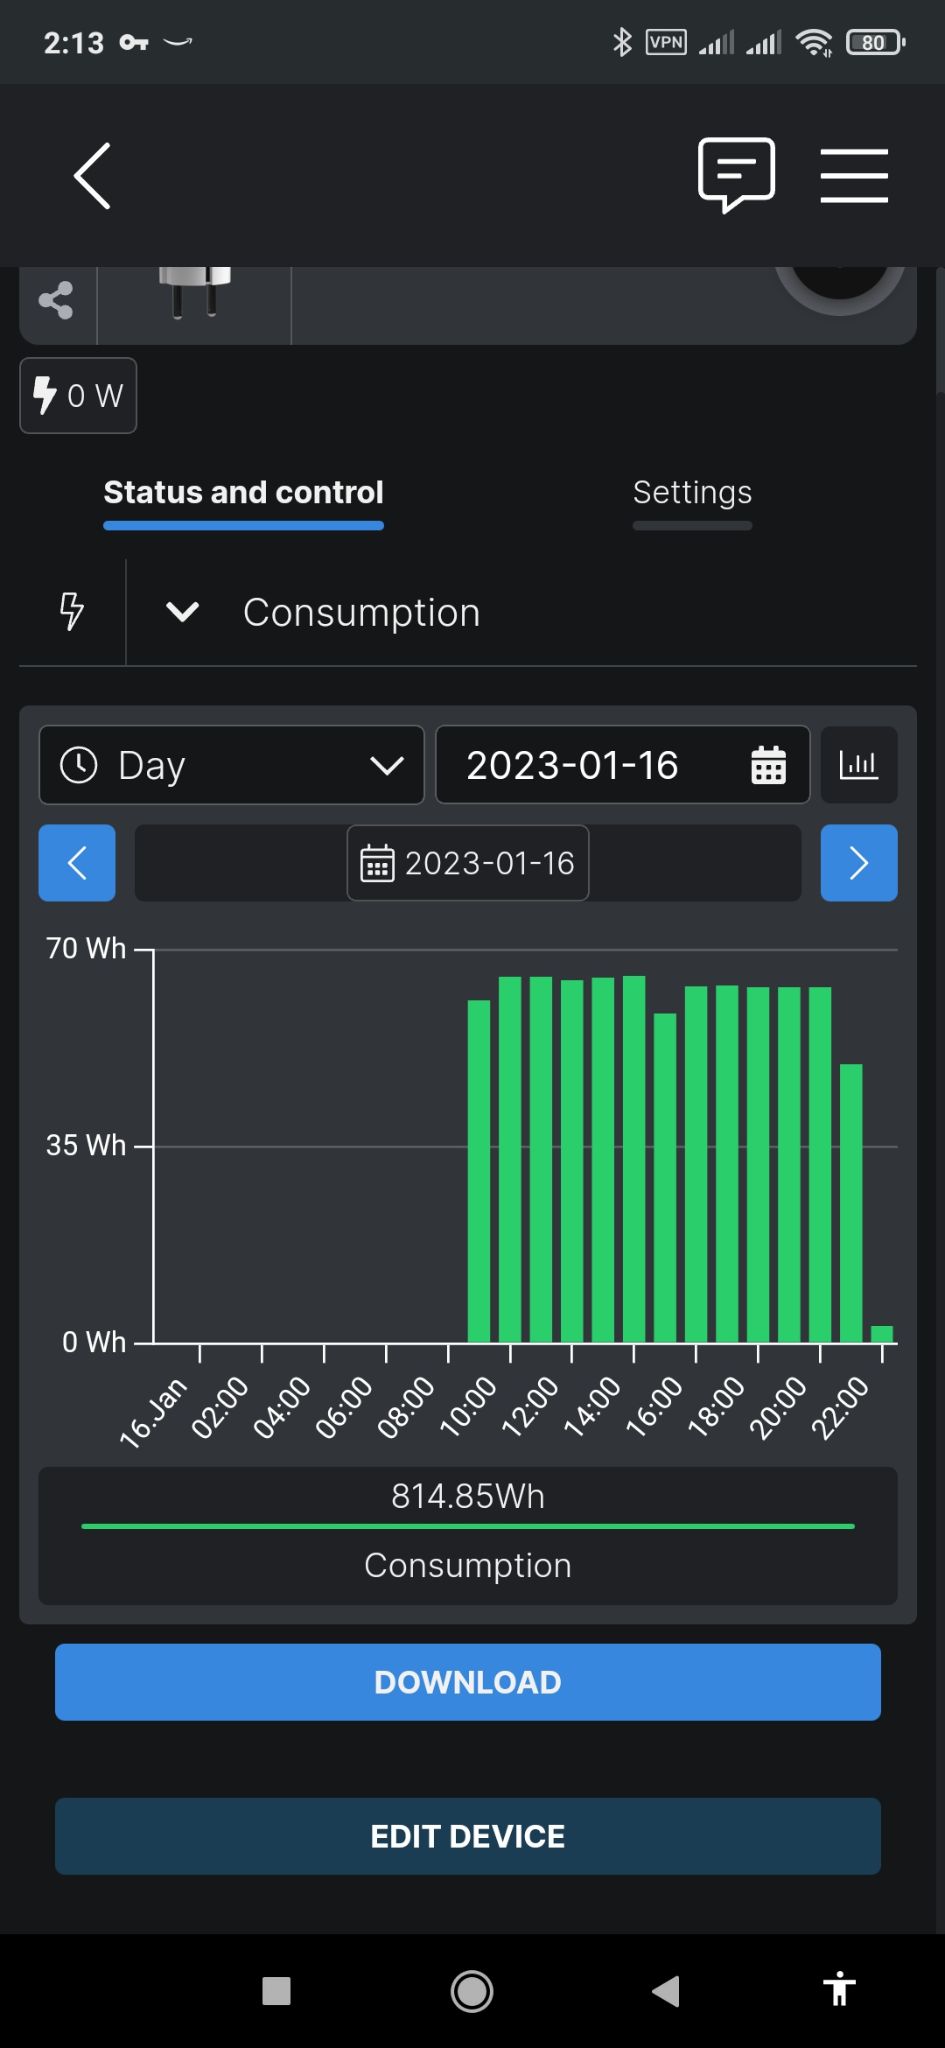Open calendar icon in the date field
The width and height of the screenshot is (945, 2048).
click(768, 766)
